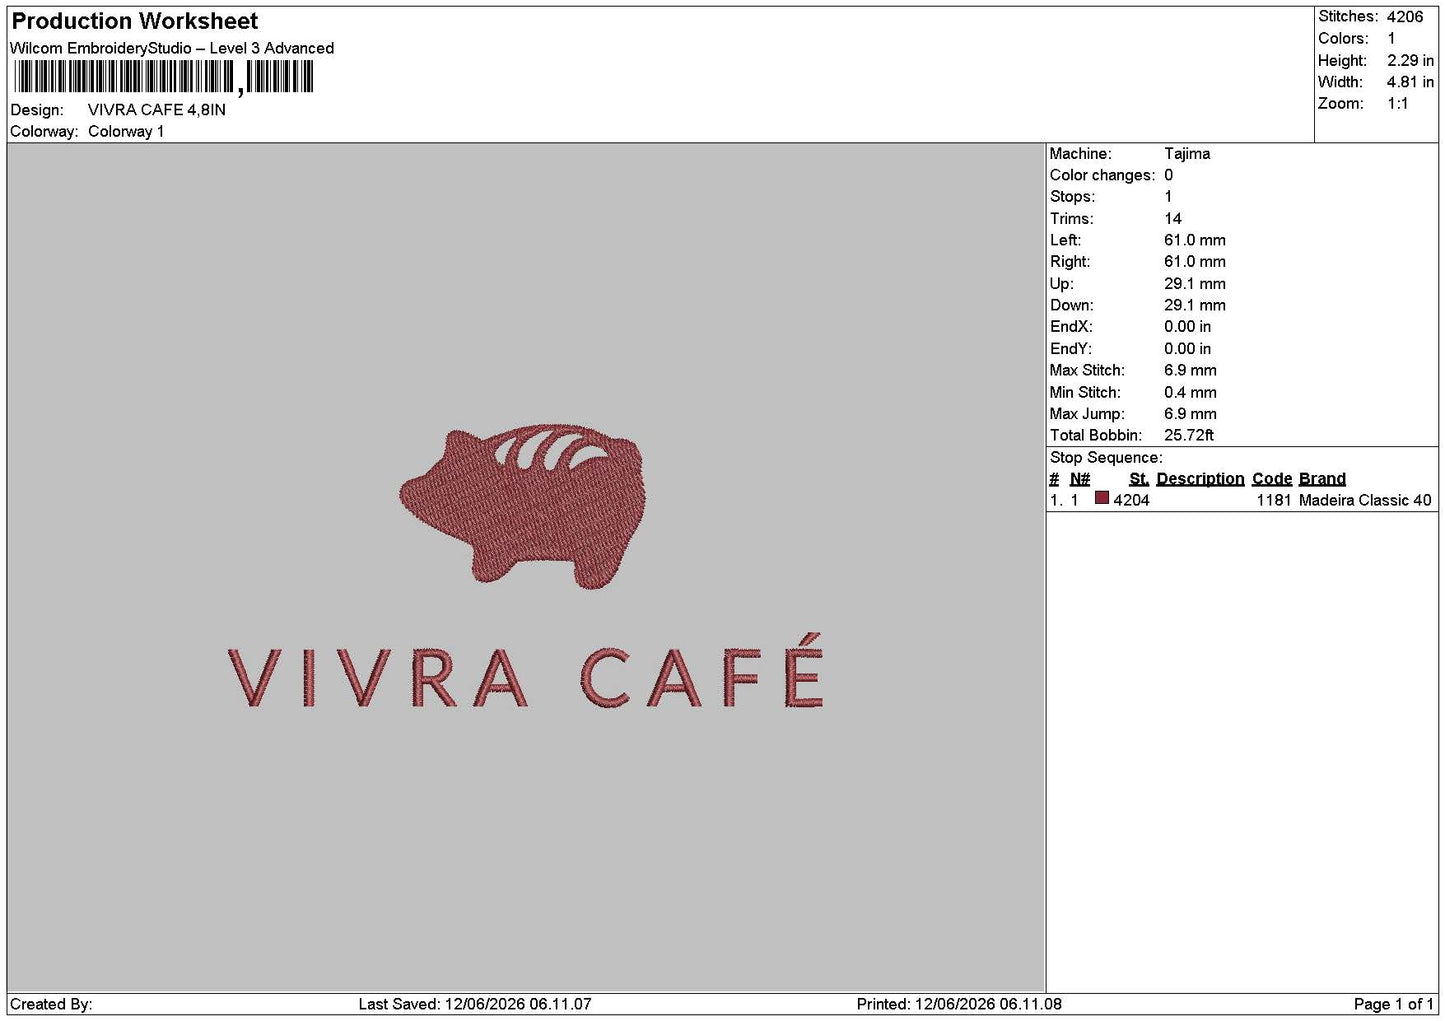
Task: Click the Height value 2.29 in
Action: (1410, 61)
